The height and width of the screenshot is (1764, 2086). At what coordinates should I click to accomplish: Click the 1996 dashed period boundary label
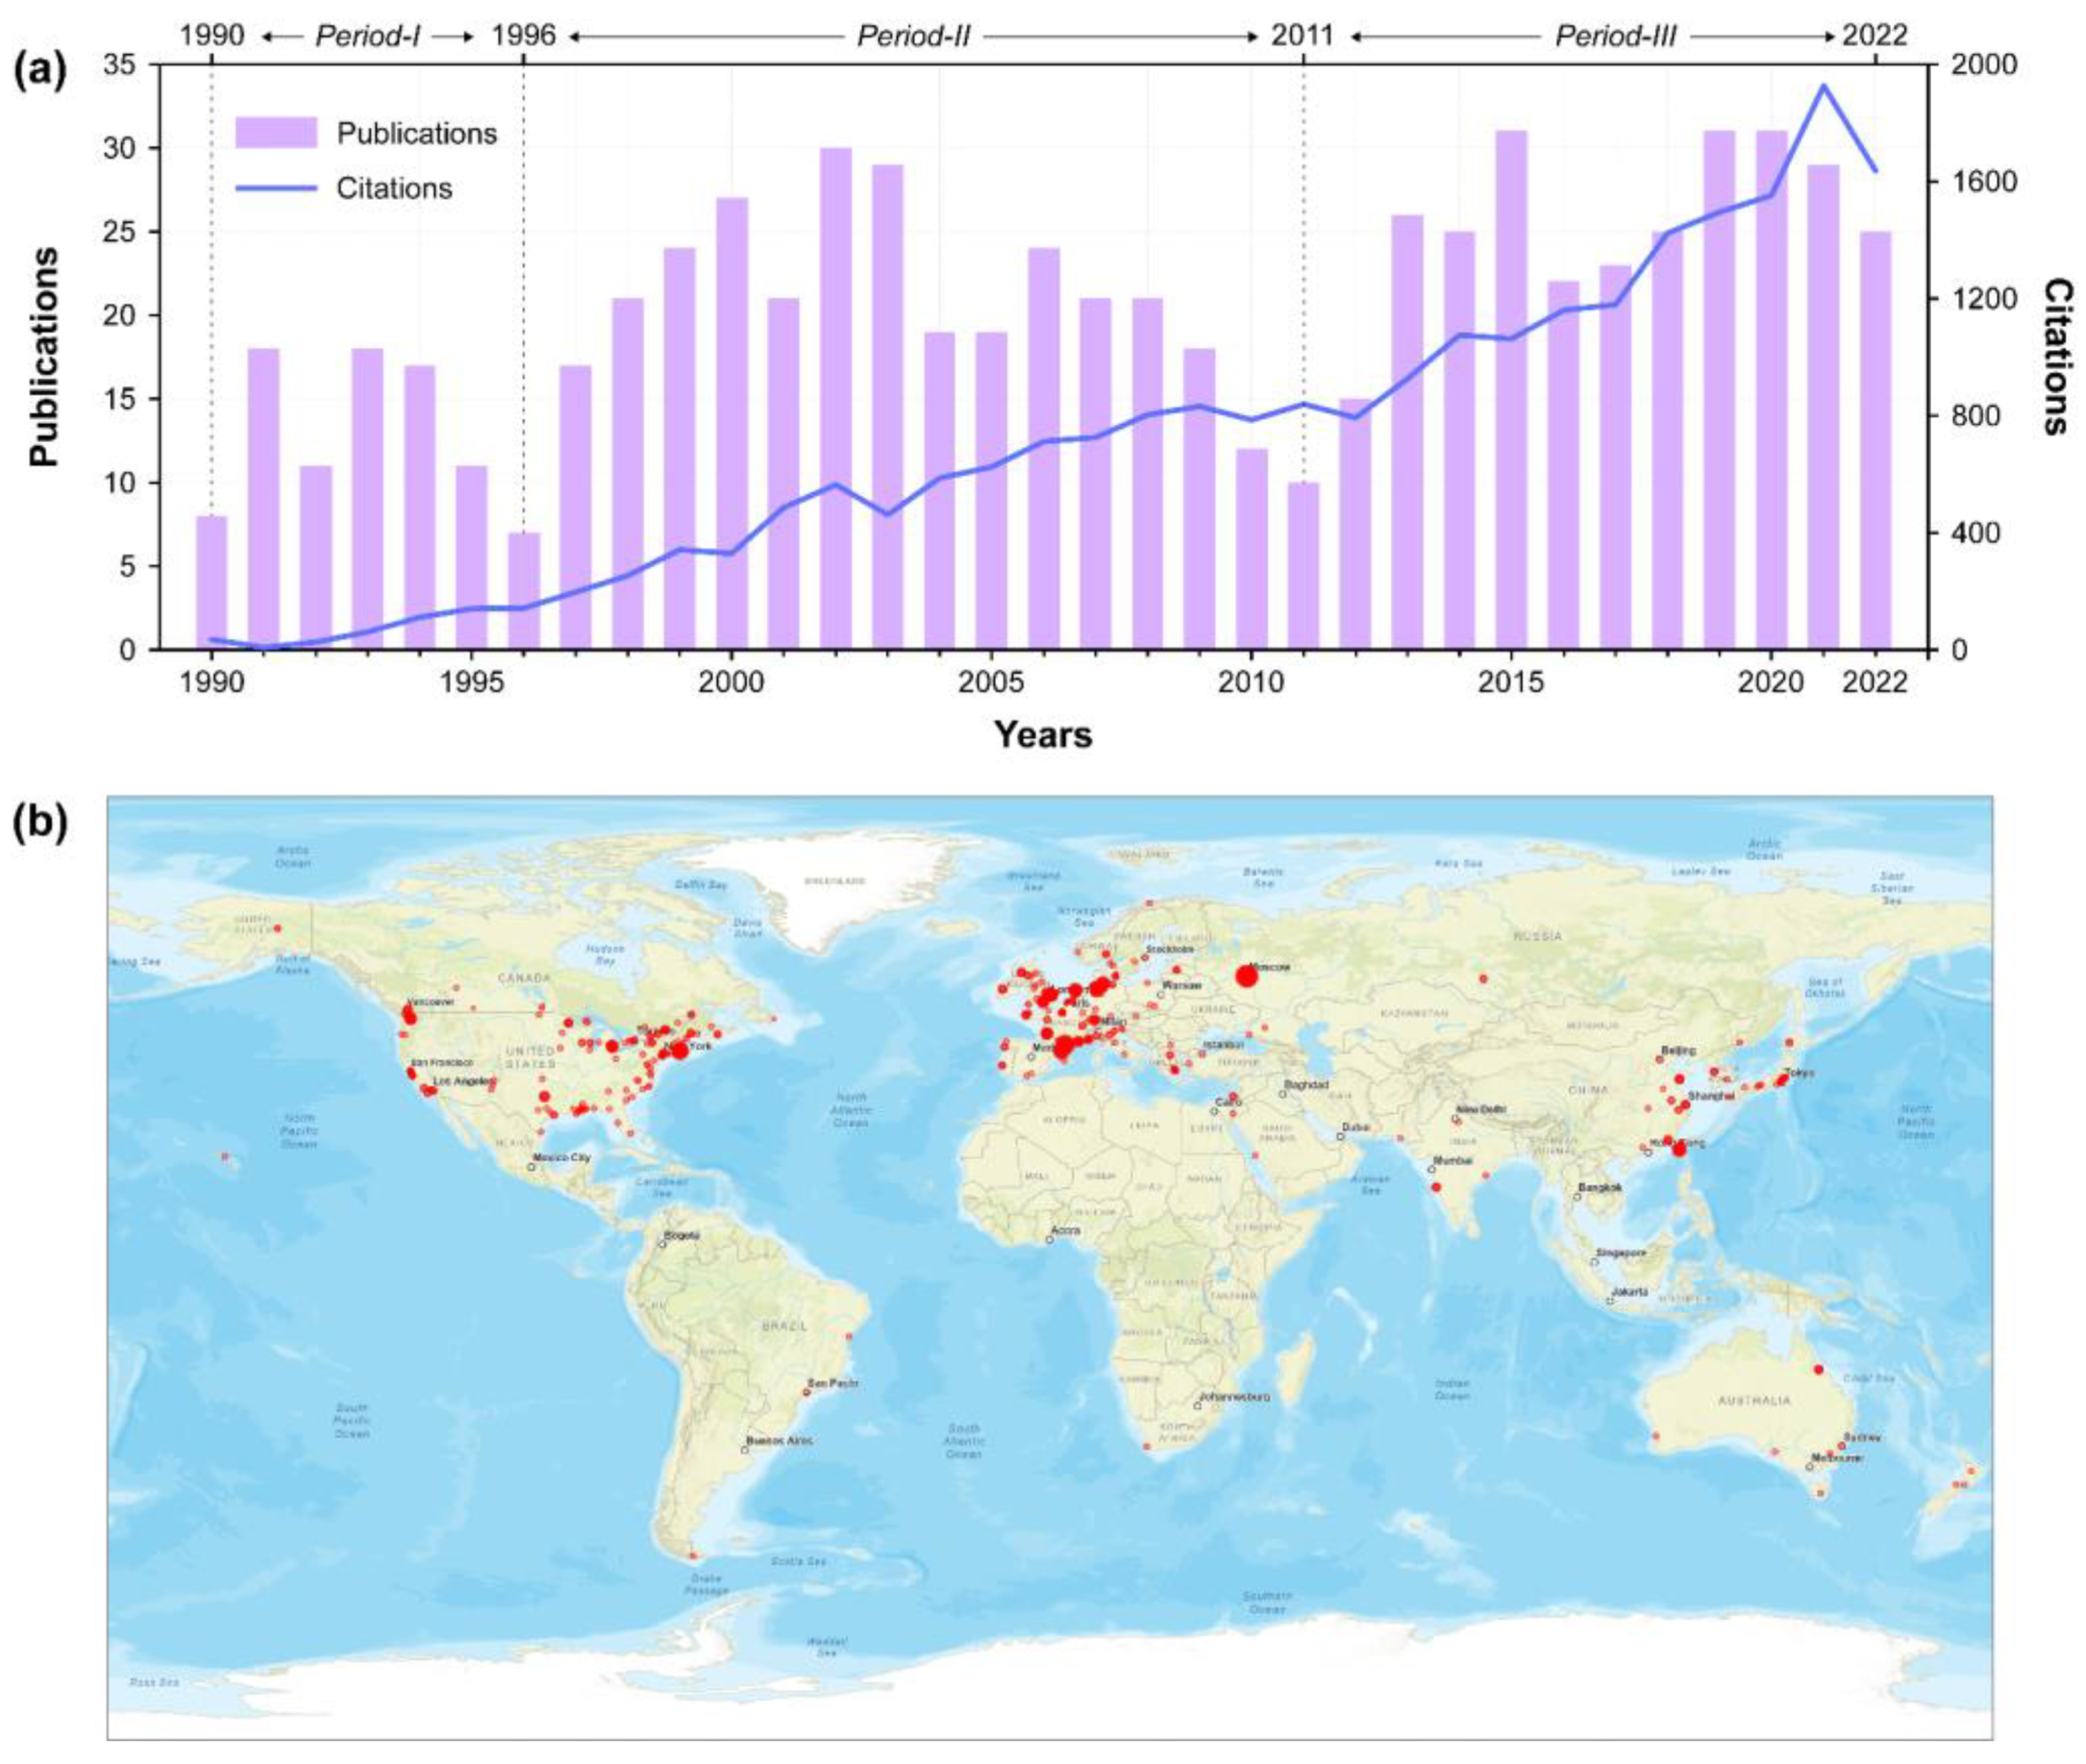(x=523, y=36)
